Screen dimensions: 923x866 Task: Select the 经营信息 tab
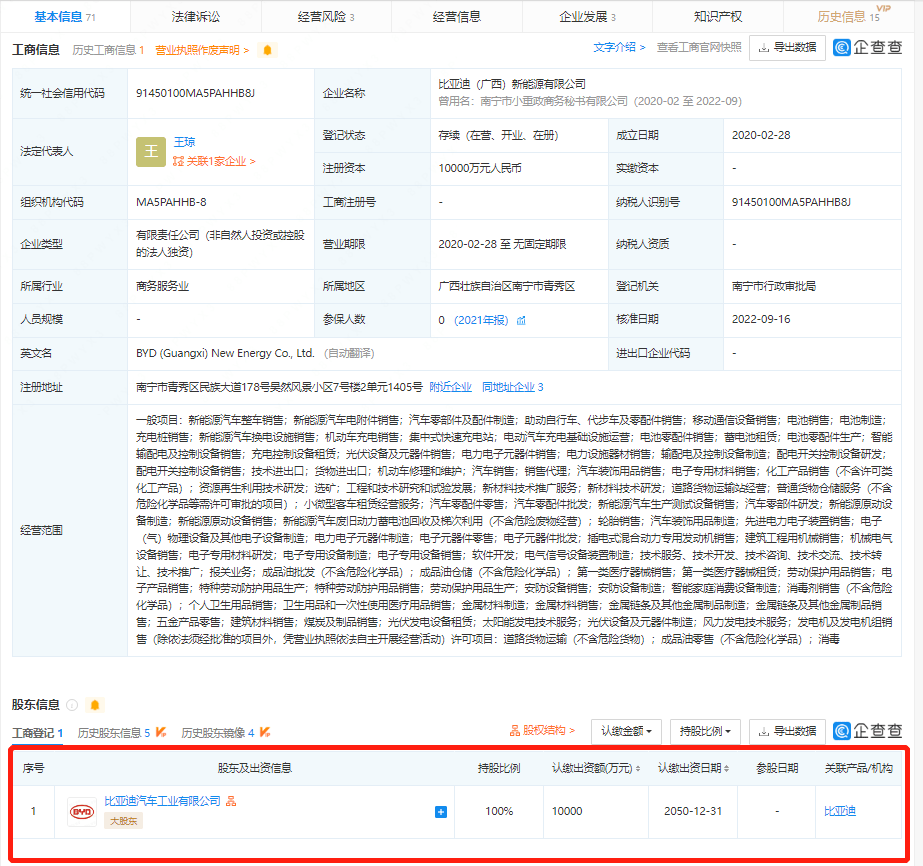457,16
